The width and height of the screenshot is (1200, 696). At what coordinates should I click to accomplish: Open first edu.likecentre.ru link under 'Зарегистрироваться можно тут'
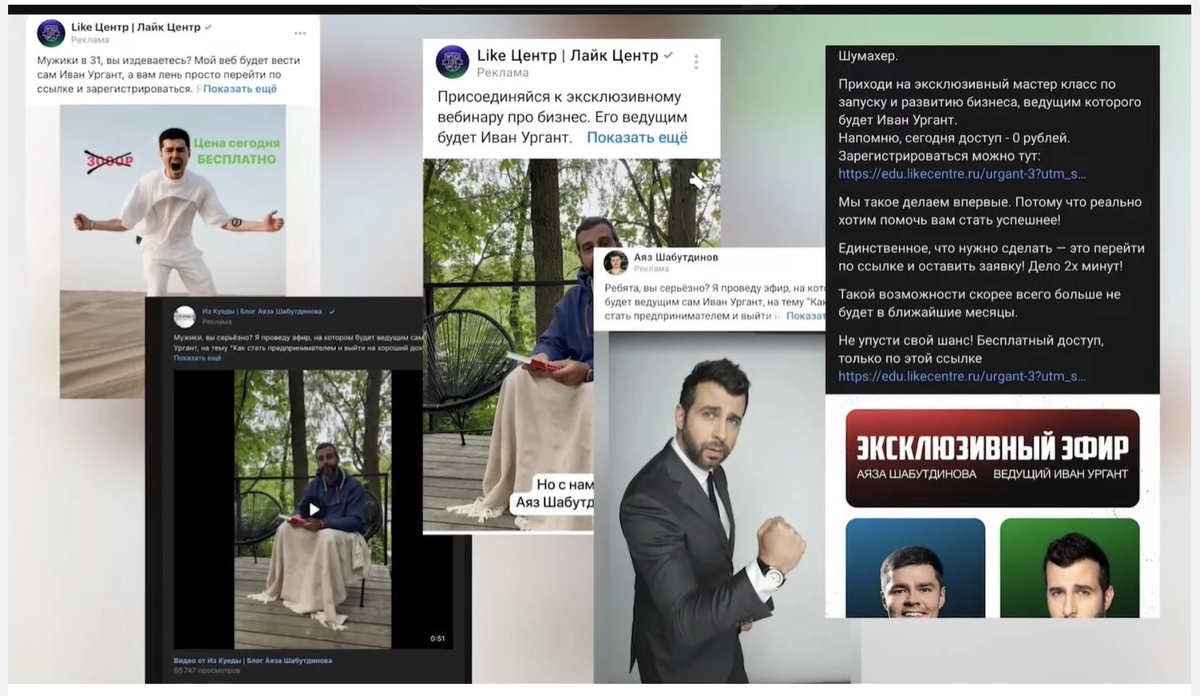tap(962, 174)
